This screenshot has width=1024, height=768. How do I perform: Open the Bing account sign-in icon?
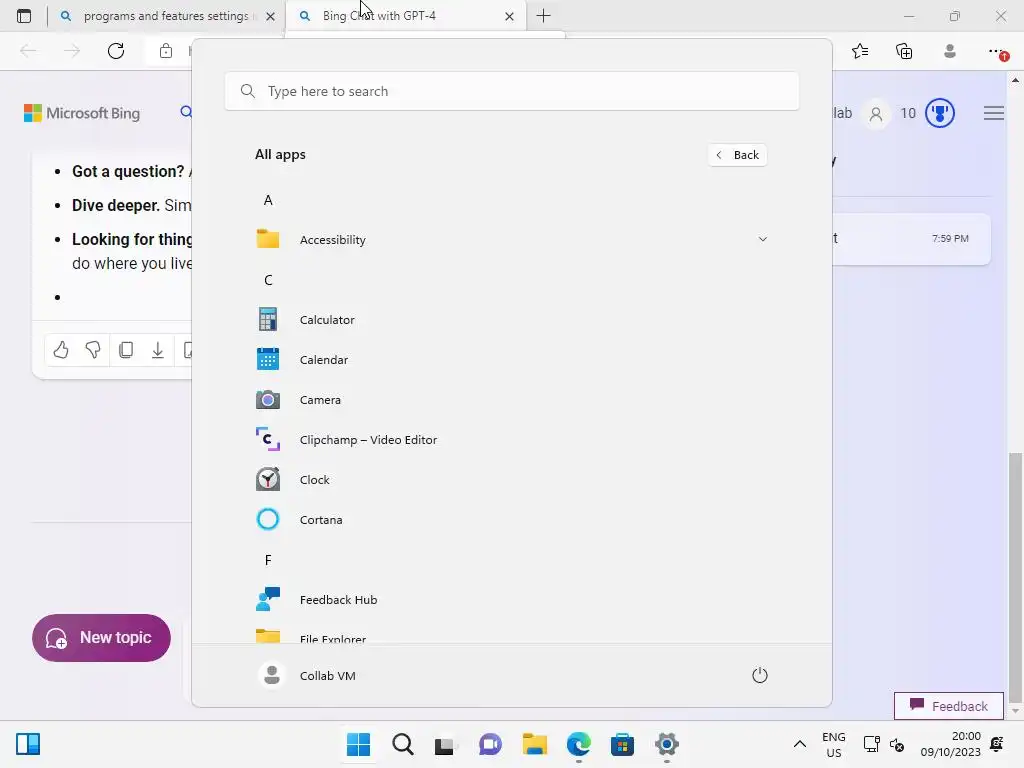pos(876,114)
